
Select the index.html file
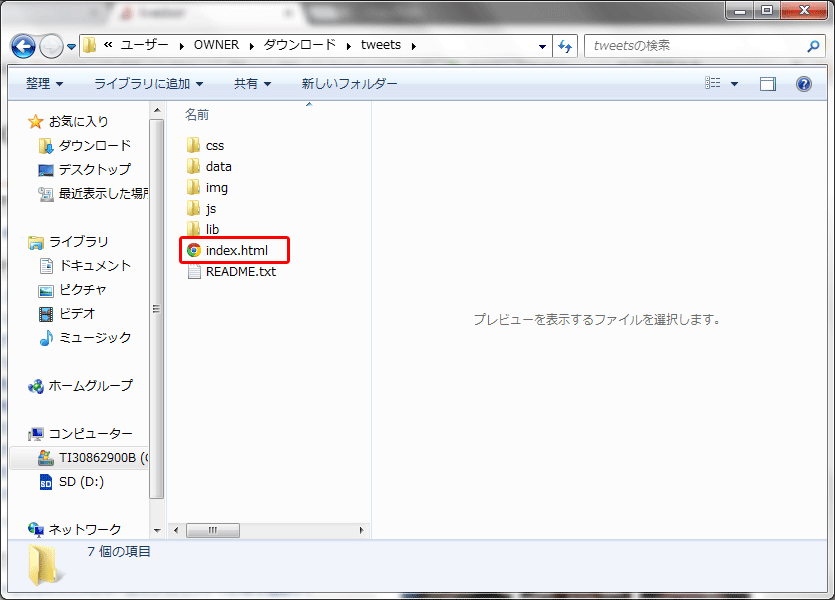point(236,250)
